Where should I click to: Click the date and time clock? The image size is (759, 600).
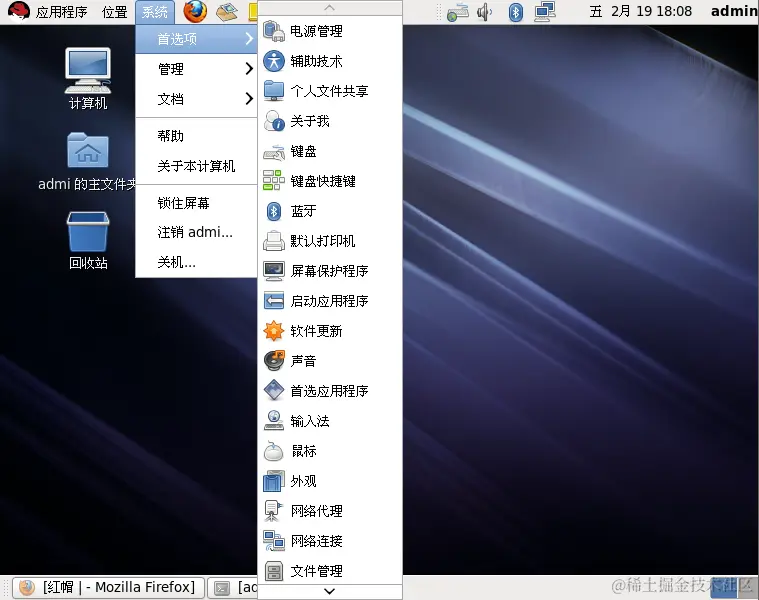[640, 11]
